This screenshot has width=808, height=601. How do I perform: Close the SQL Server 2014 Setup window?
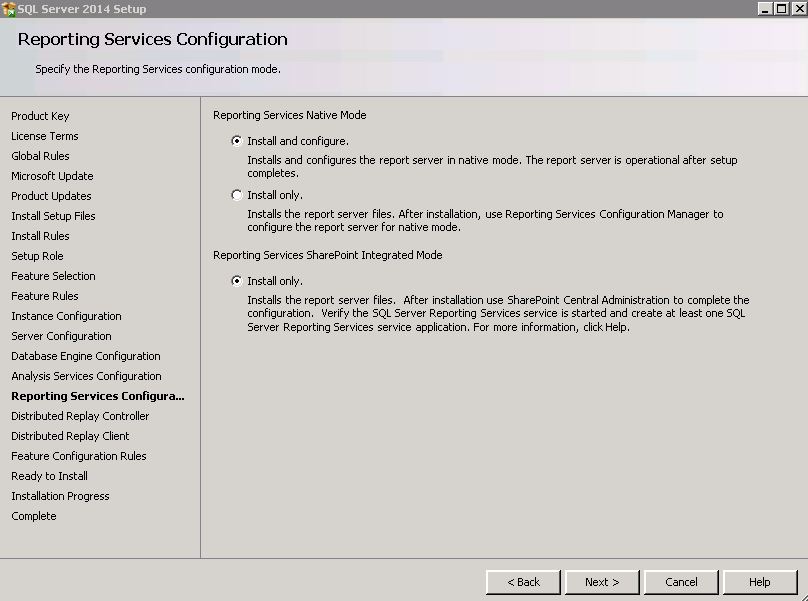pyautogui.click(x=798, y=9)
